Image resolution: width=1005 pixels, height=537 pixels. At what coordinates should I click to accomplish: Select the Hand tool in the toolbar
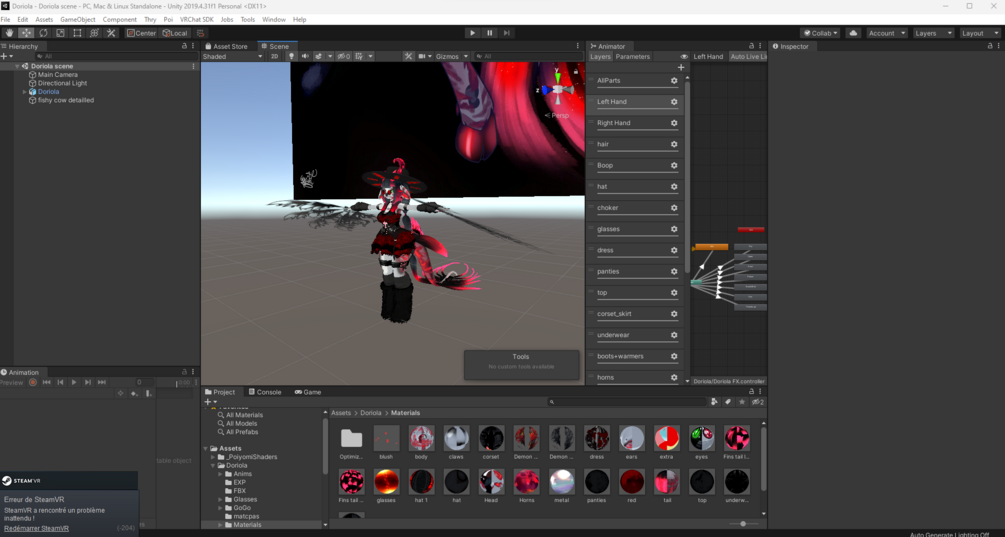pyautogui.click(x=9, y=33)
